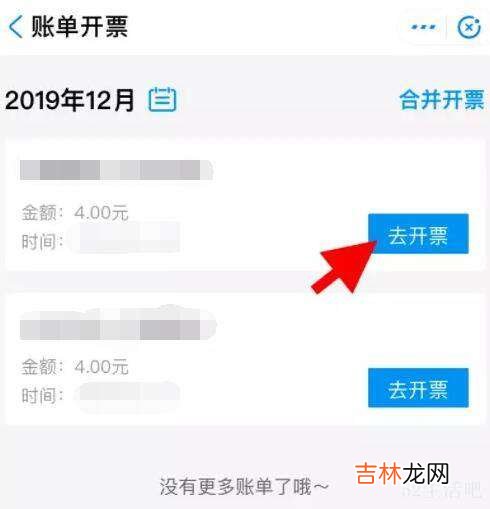Screen dimensions: 490x509
Task: Open the three-dot more options menu
Action: click(423, 27)
